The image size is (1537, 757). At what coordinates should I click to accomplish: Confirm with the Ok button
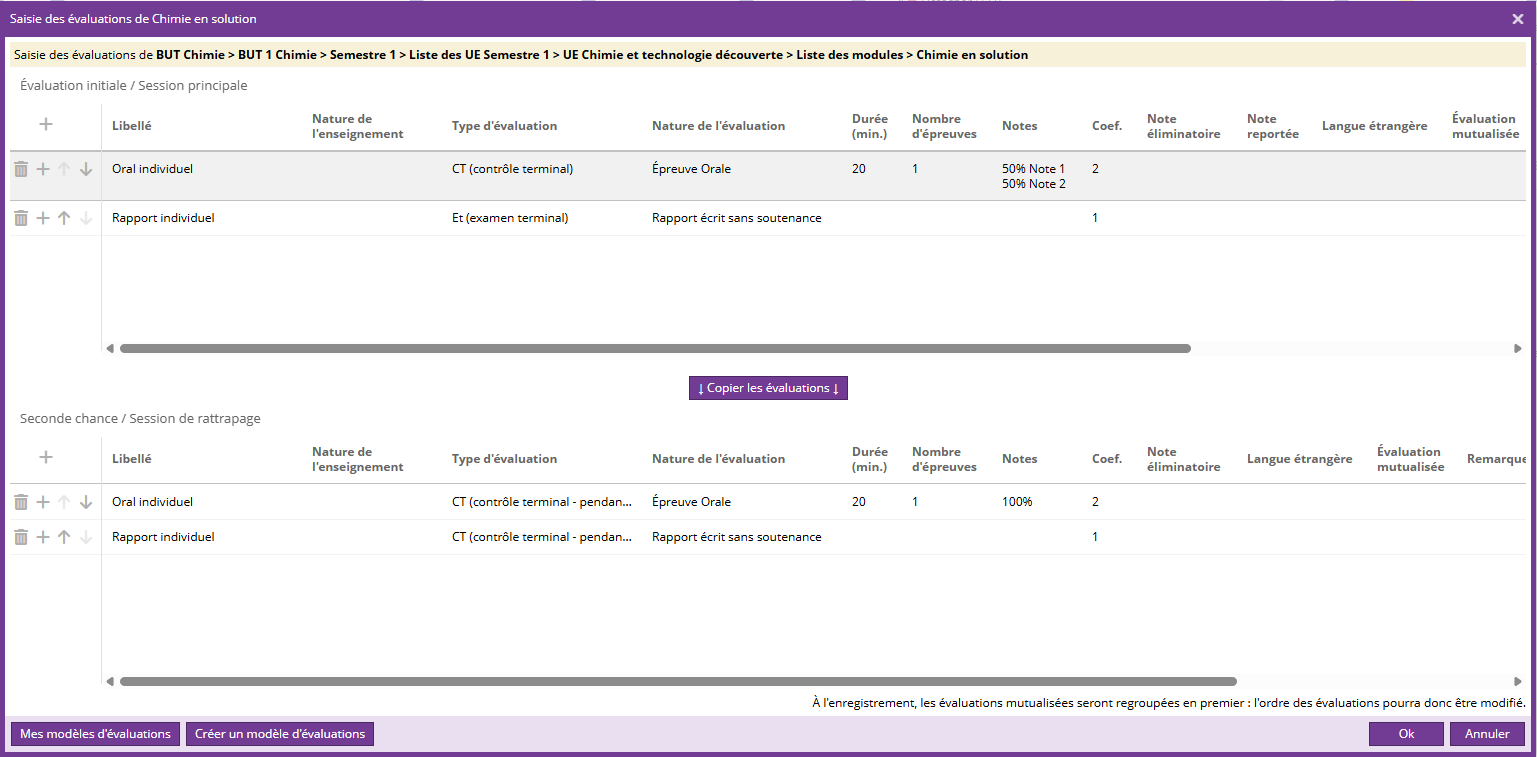(1406, 734)
